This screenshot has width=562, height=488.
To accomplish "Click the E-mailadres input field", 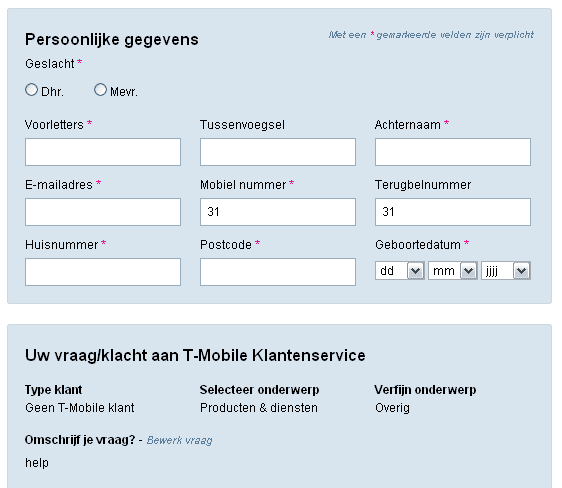I will point(103,212).
